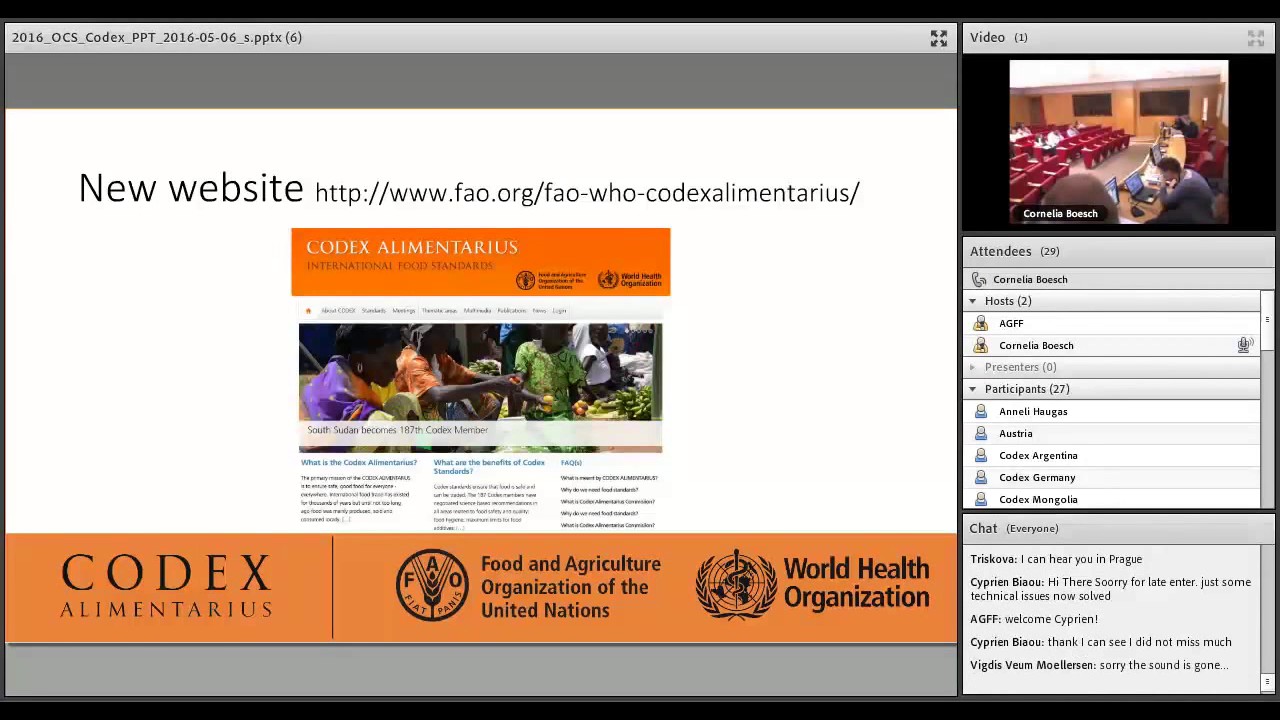Click the participant icon next to Austria
The image size is (1280, 720).
(x=980, y=433)
